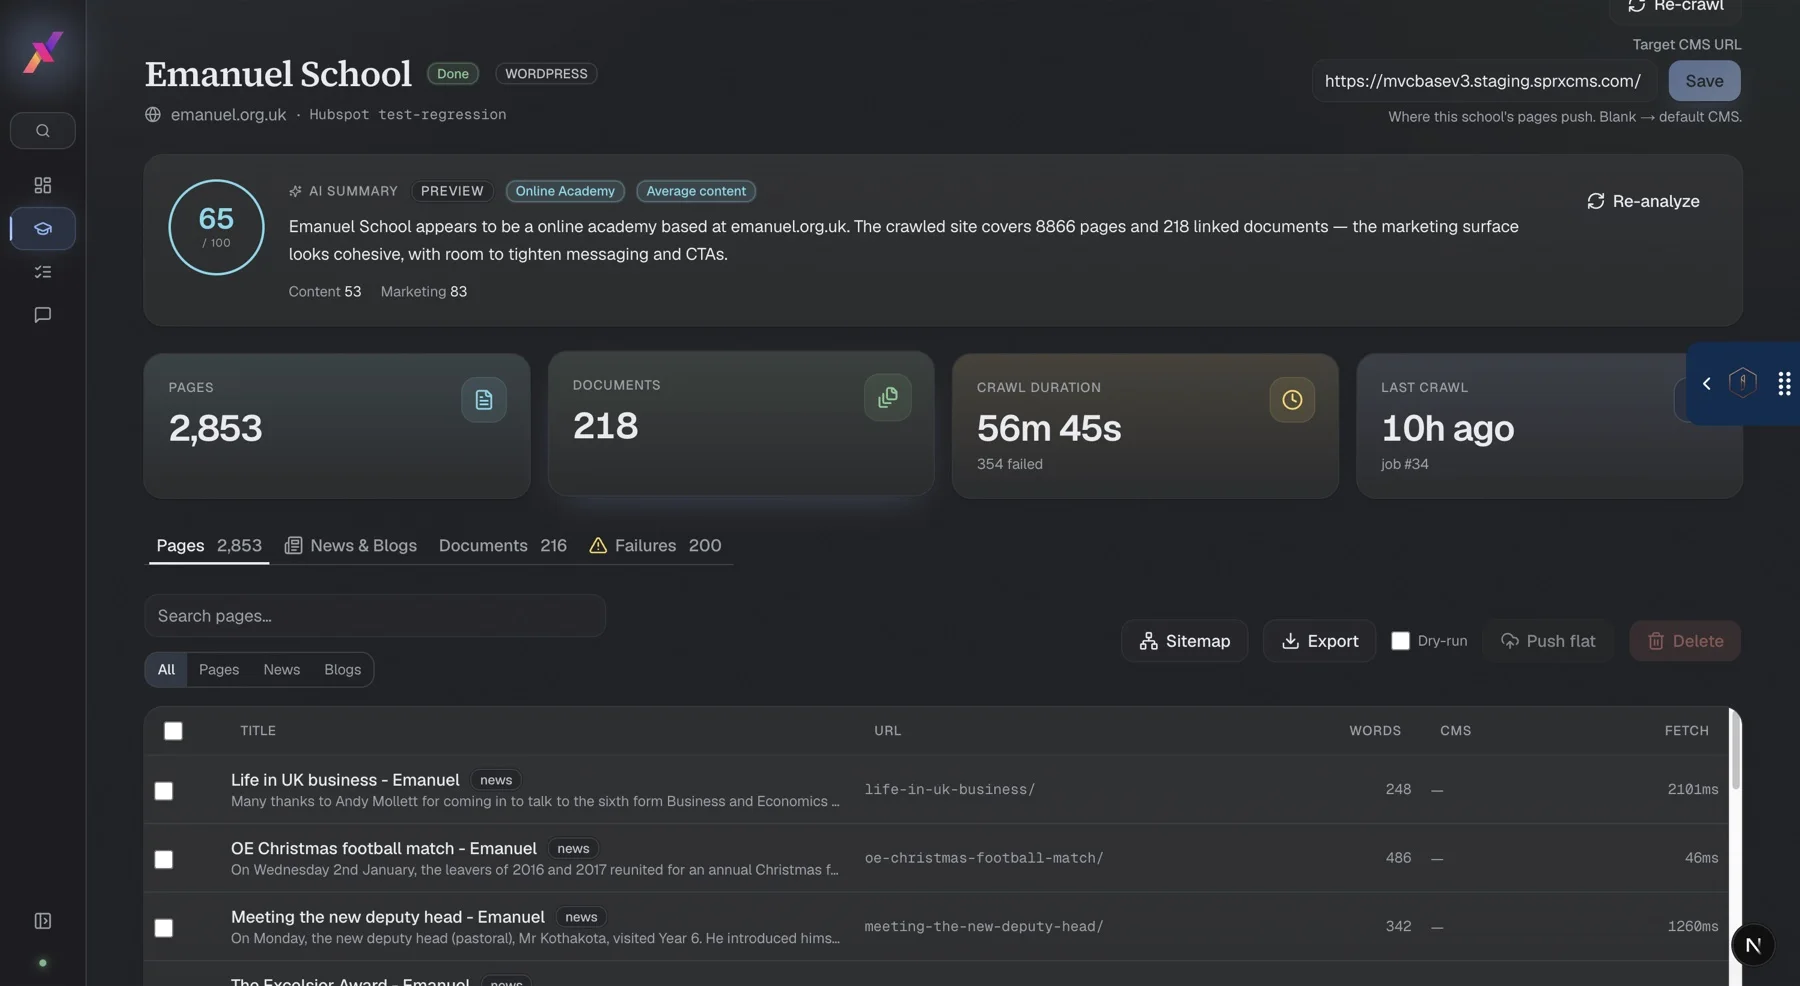
Task: Click the N avatar badge
Action: click(1753, 945)
